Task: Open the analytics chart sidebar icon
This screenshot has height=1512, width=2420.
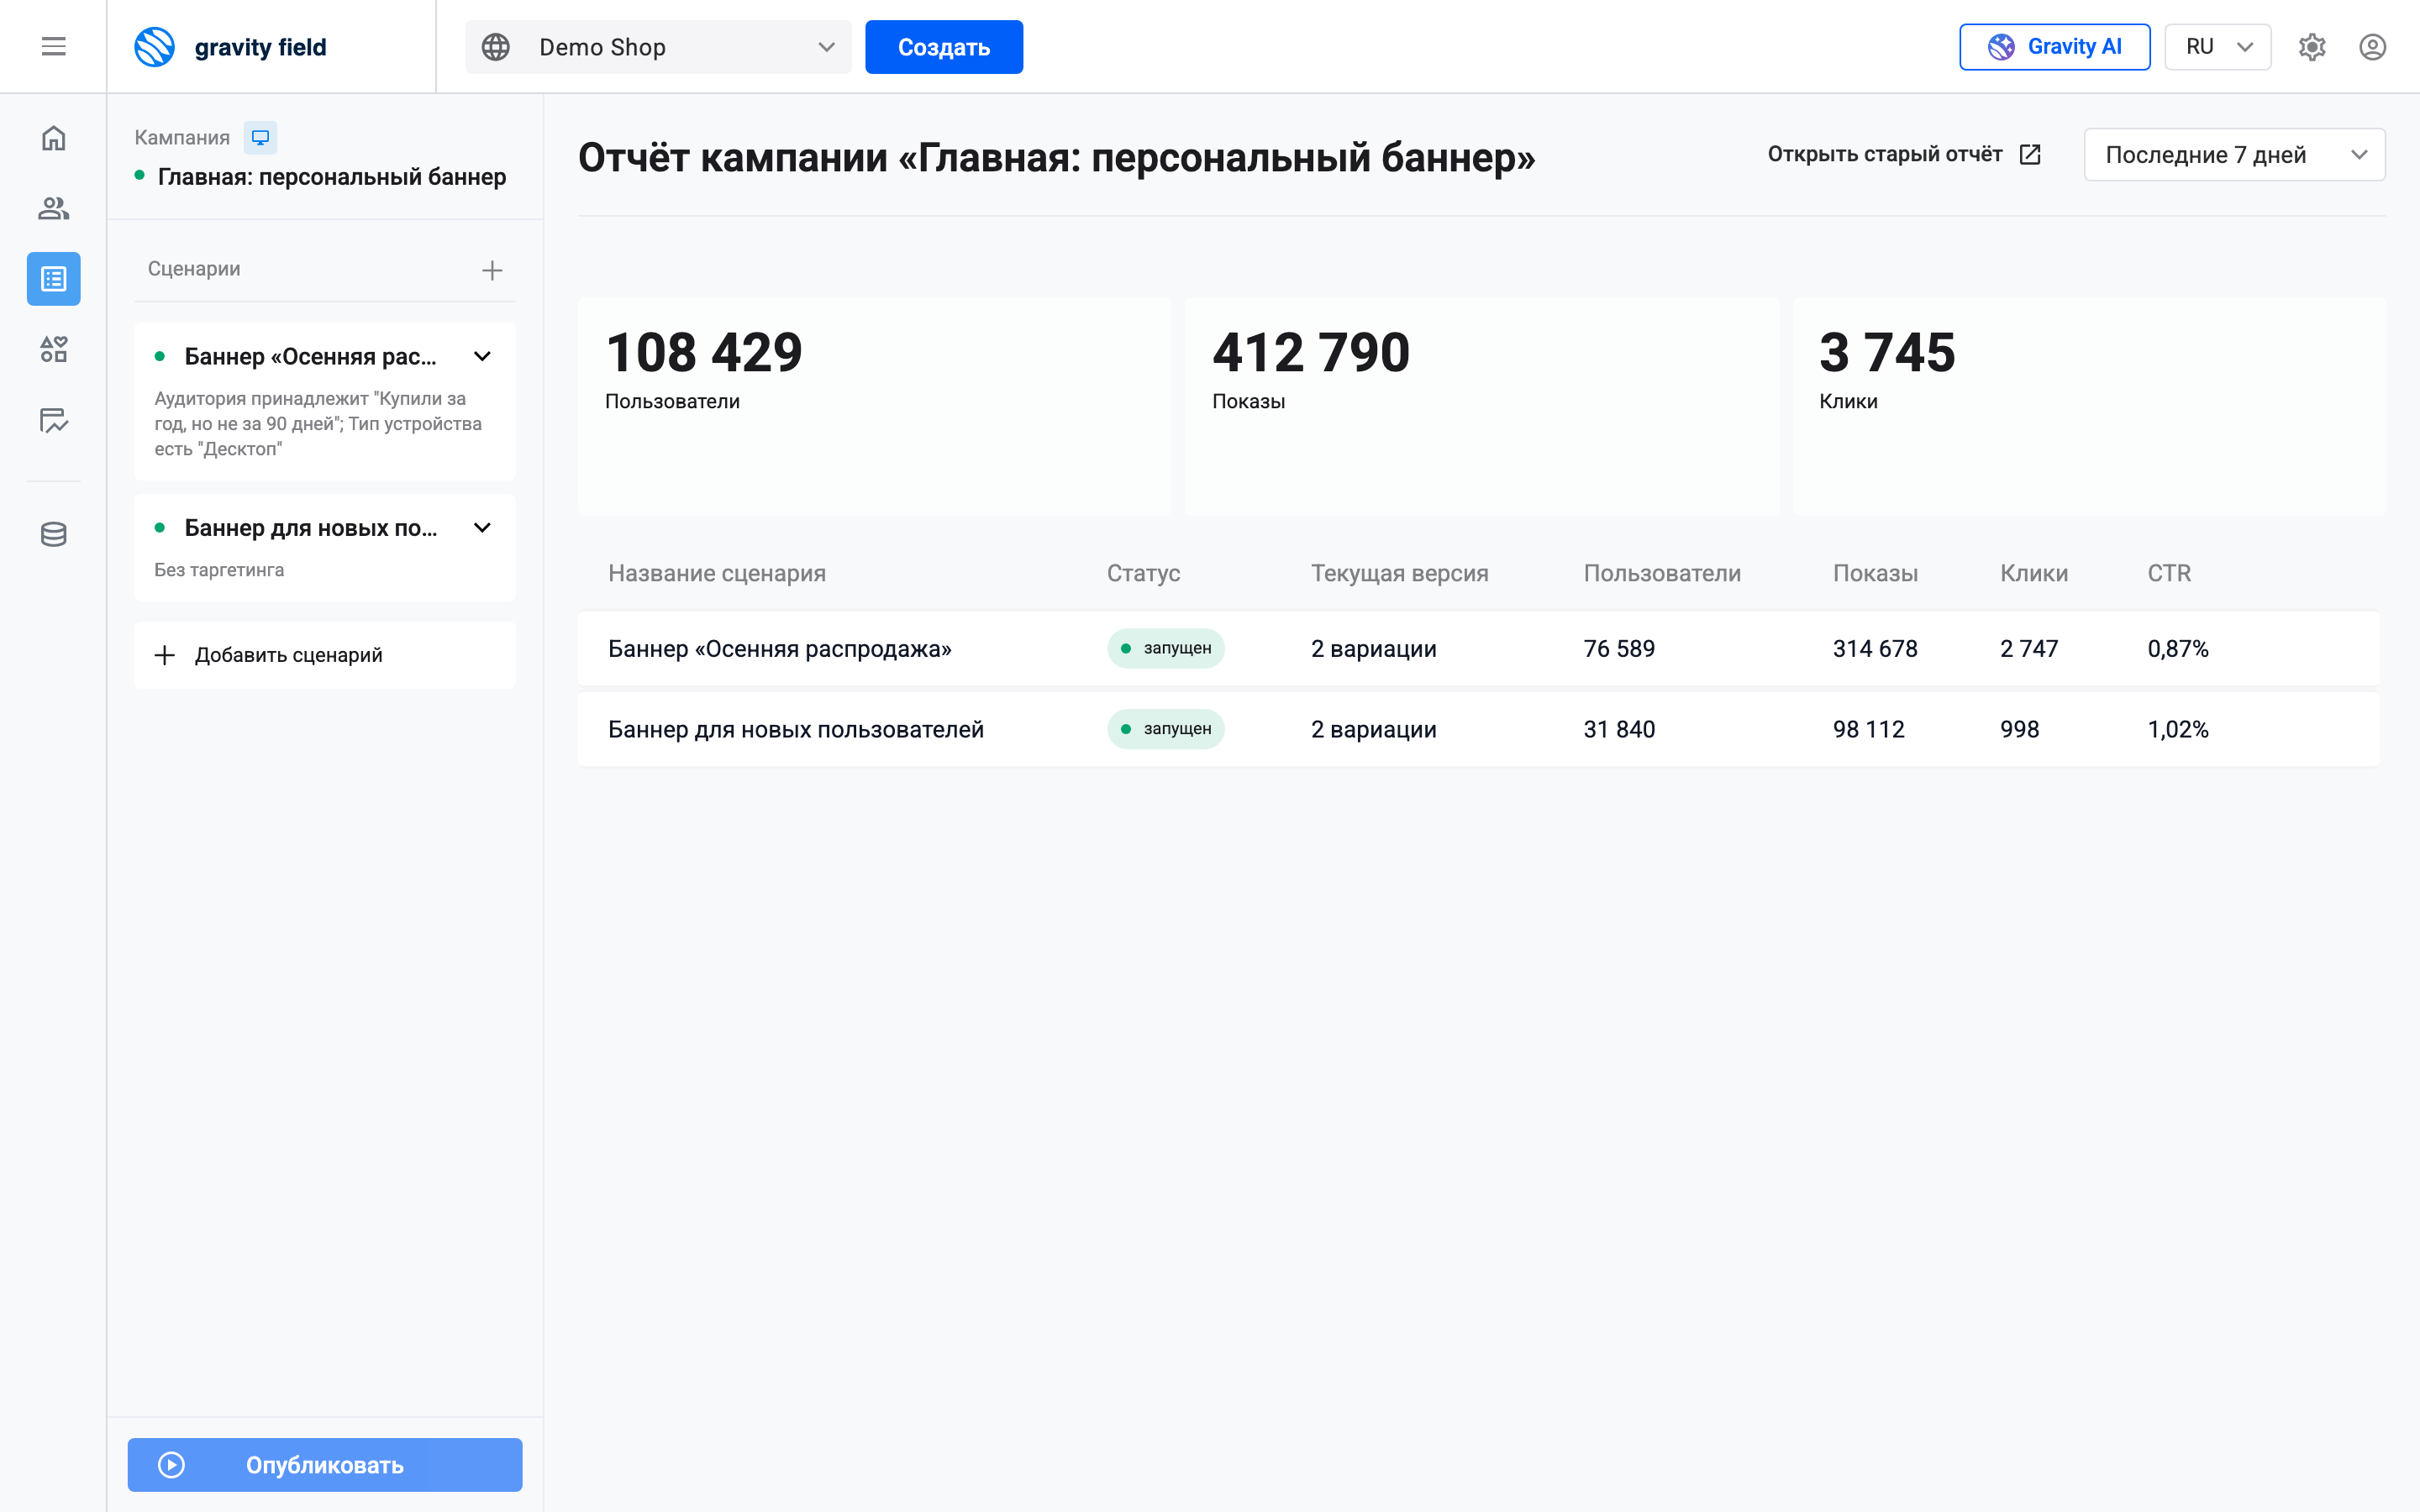Action: point(53,420)
